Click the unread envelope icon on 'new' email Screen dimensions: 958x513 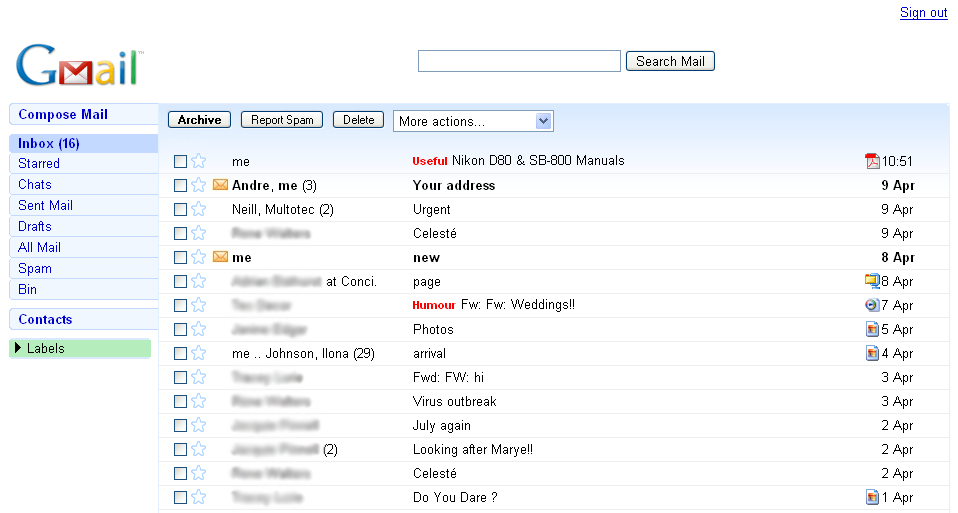pyautogui.click(x=220, y=256)
